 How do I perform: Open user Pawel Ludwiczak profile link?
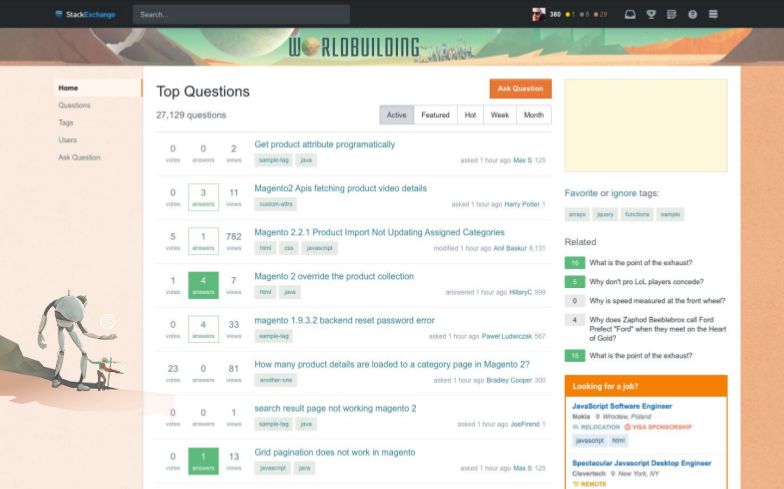tap(507, 336)
